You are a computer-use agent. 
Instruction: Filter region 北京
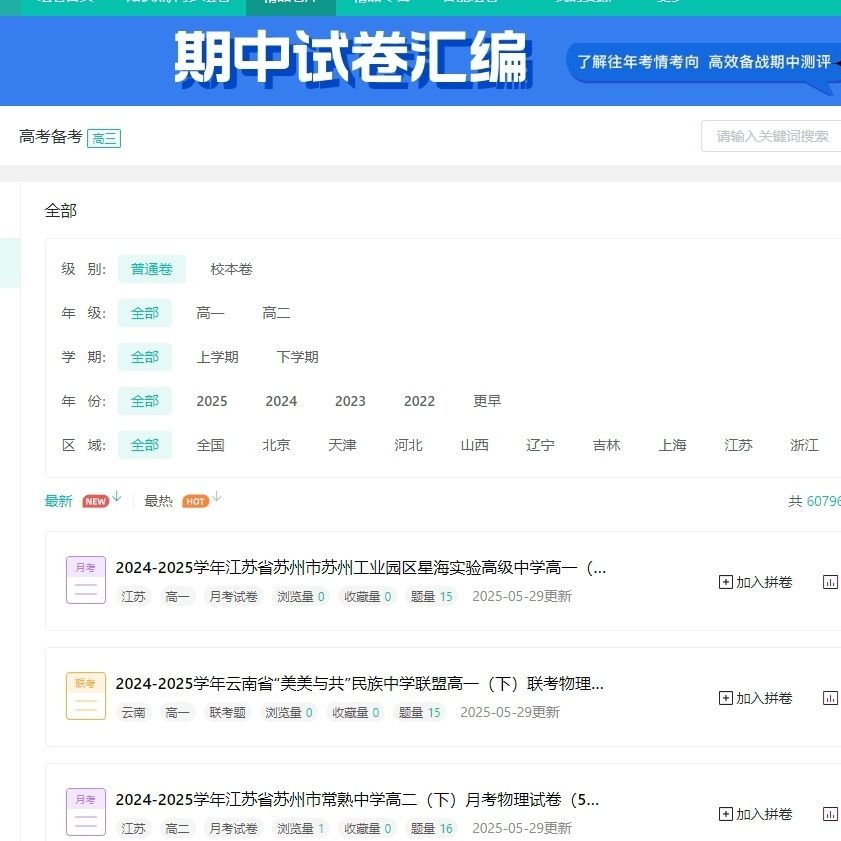point(276,445)
